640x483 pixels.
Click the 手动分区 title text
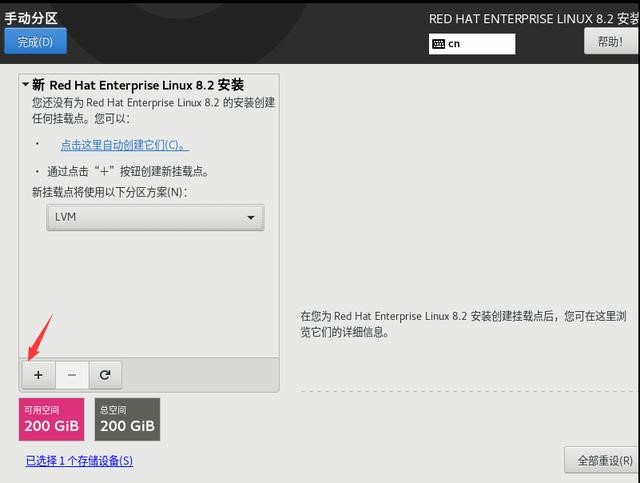(31, 18)
